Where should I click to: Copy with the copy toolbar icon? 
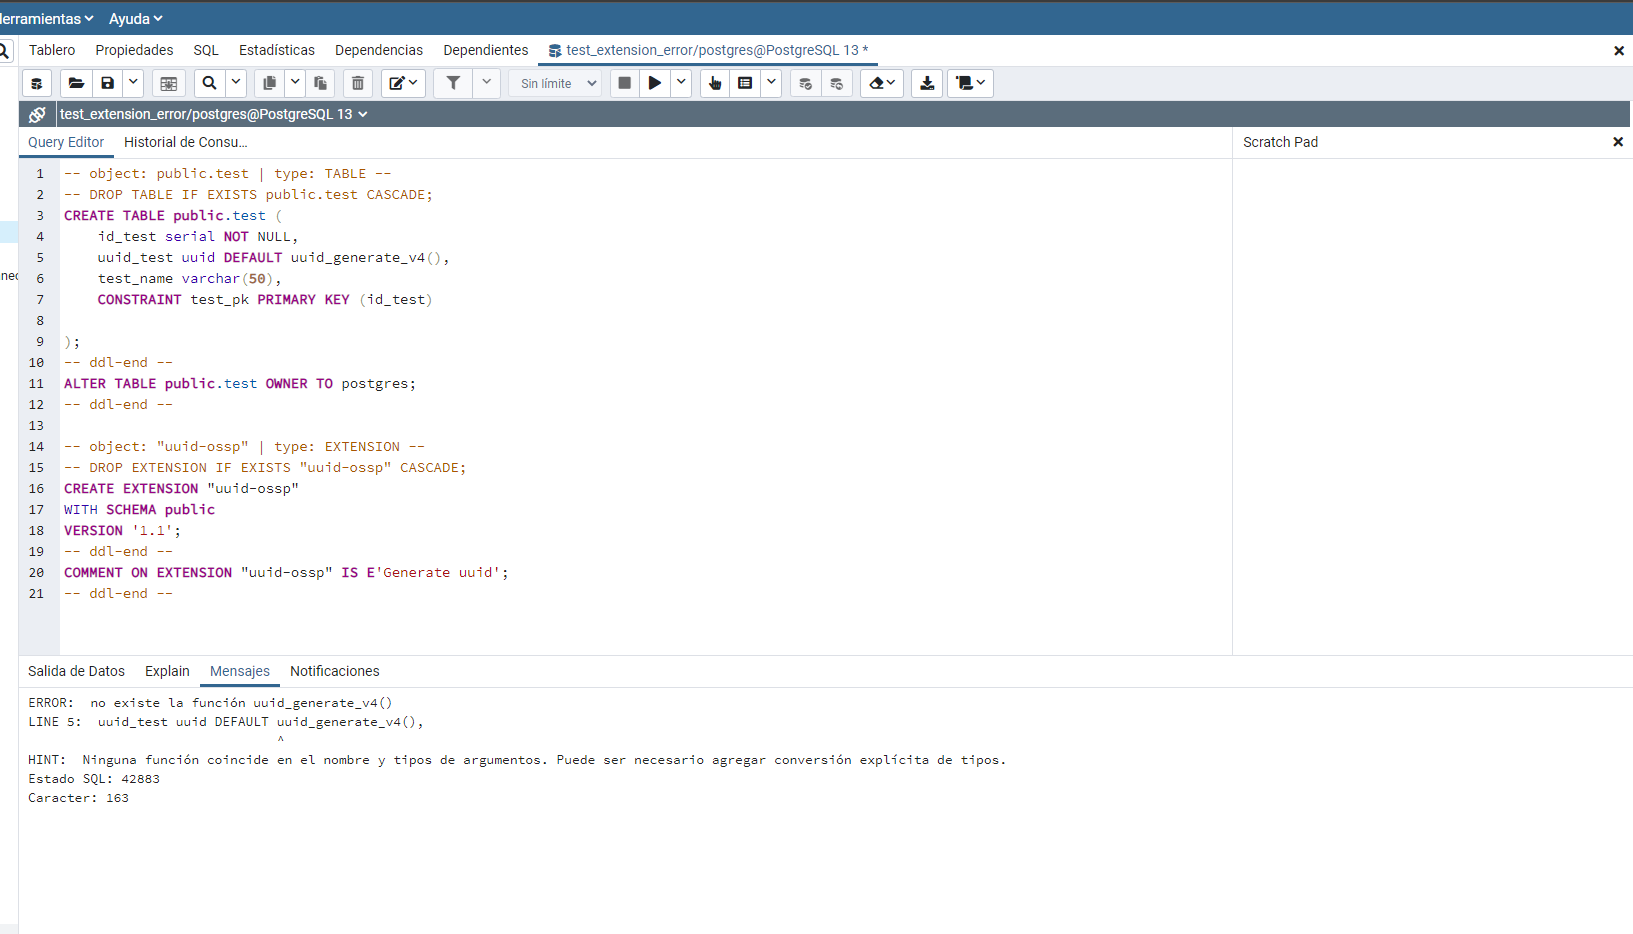(269, 83)
